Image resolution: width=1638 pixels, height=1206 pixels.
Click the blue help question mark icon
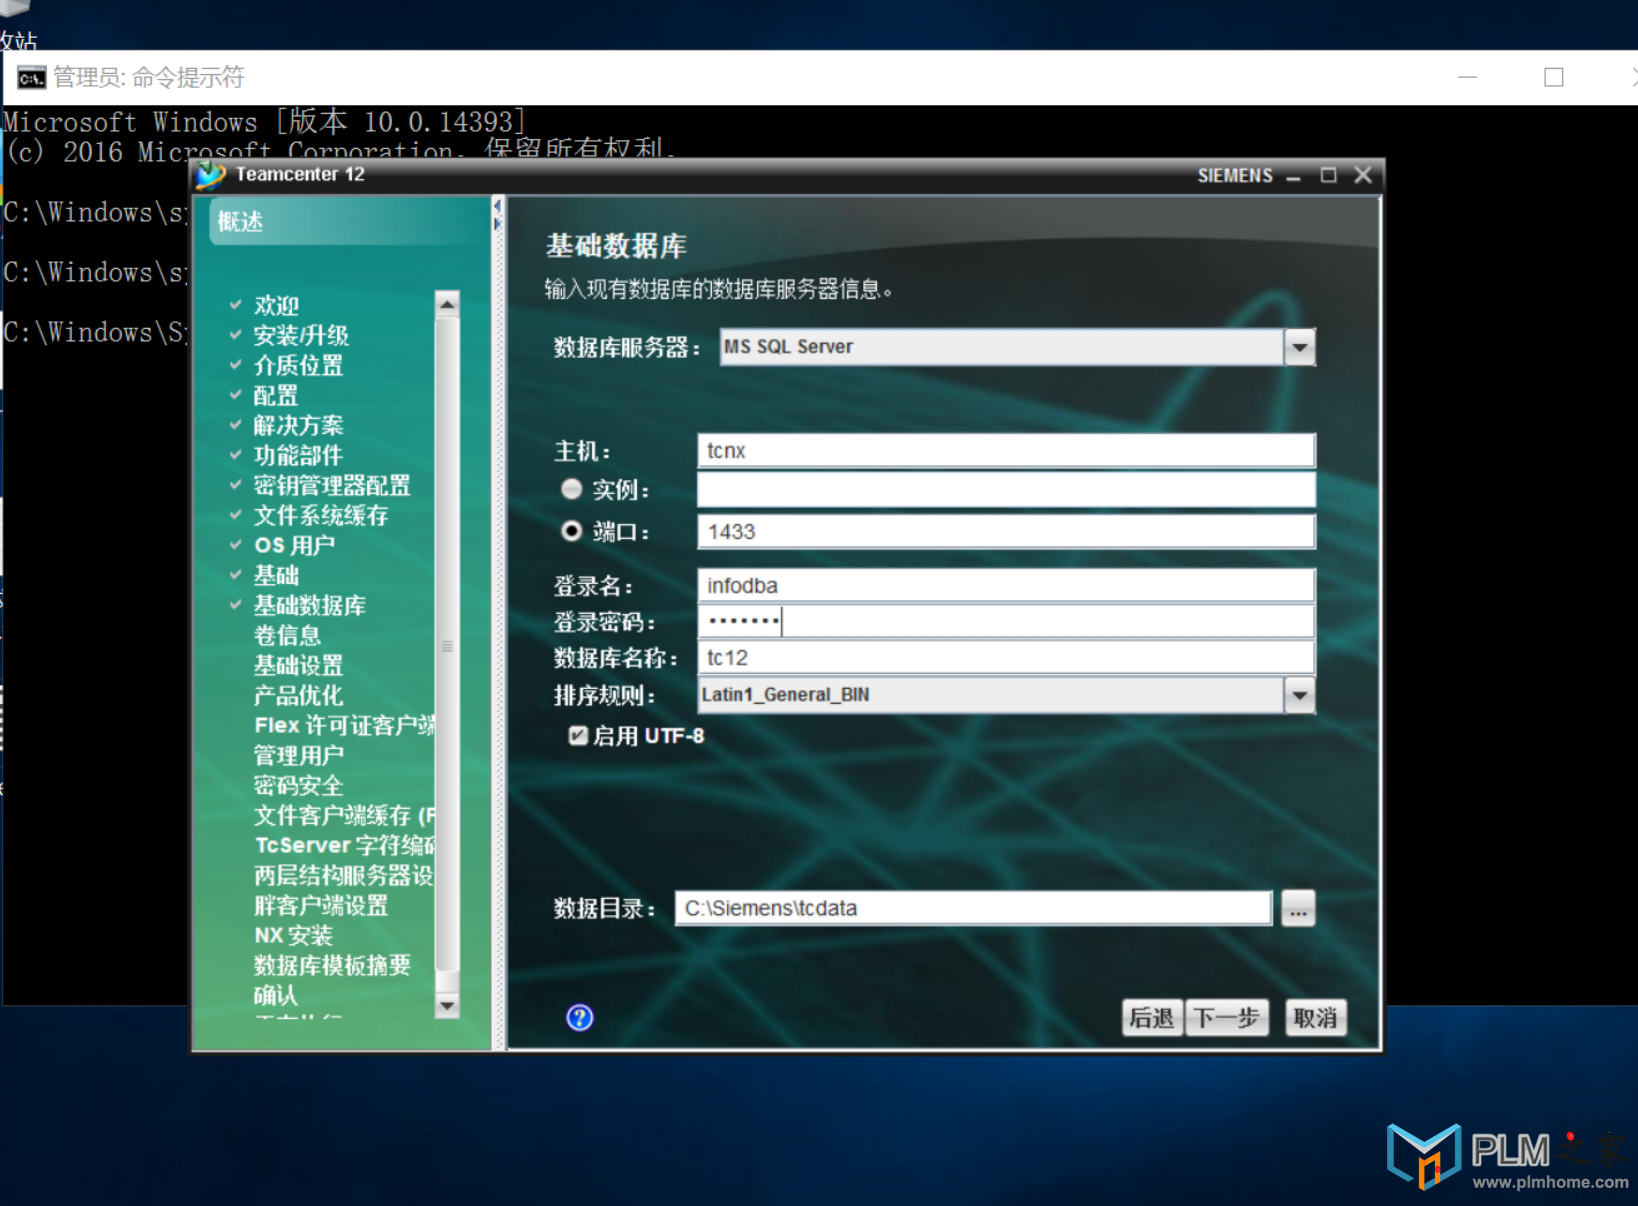click(580, 1018)
